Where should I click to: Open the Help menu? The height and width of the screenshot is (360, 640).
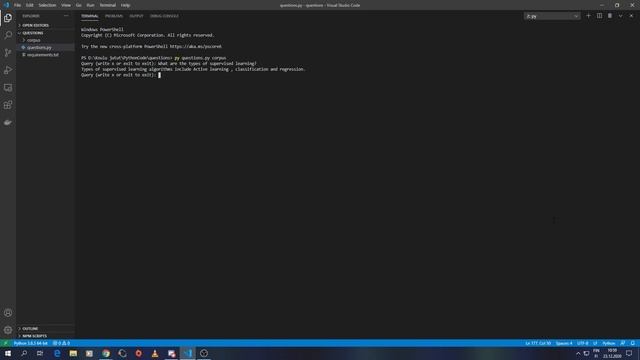125,5
